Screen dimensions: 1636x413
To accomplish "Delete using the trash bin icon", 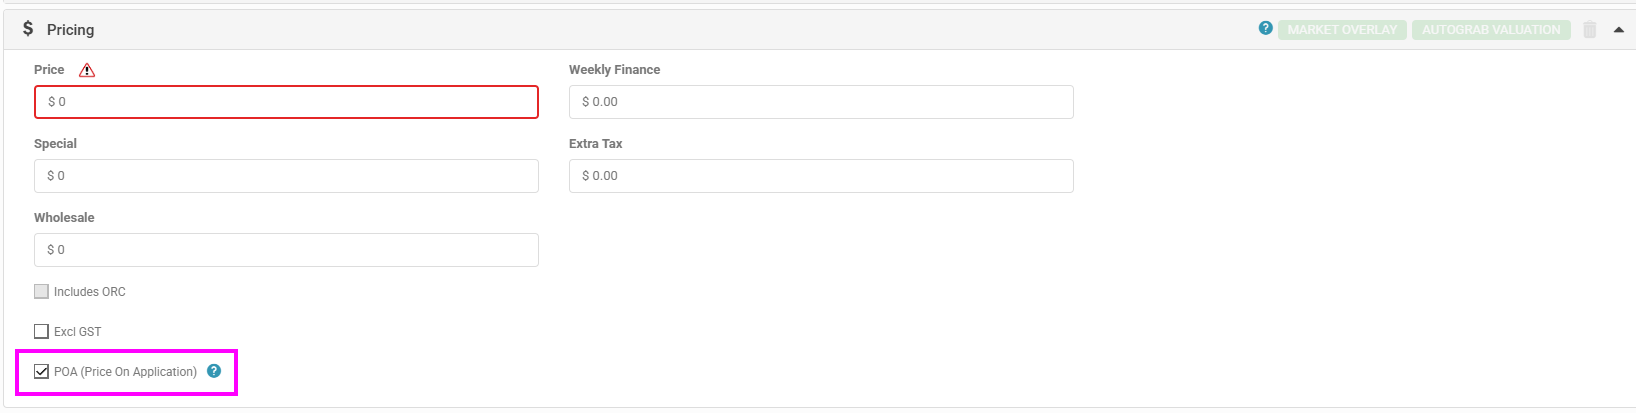I will 1590,30.
